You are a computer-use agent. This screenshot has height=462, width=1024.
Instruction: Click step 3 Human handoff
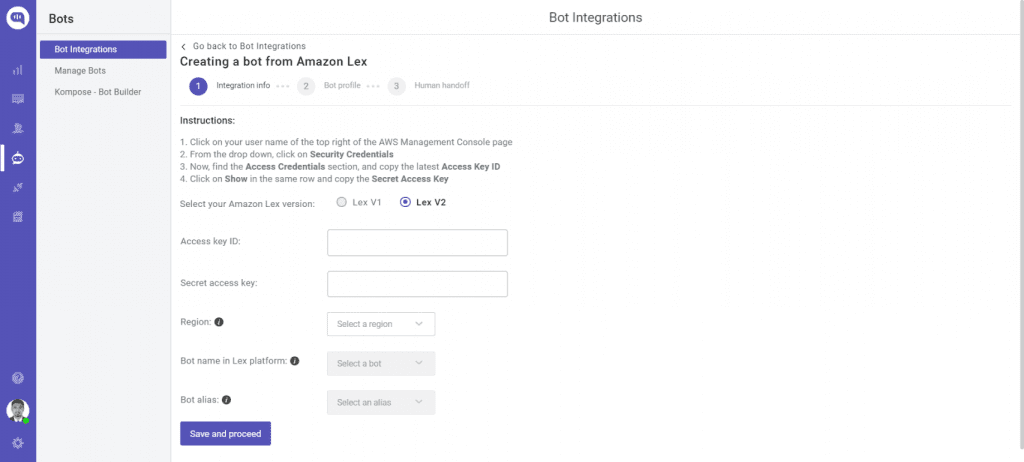pyautogui.click(x=428, y=86)
